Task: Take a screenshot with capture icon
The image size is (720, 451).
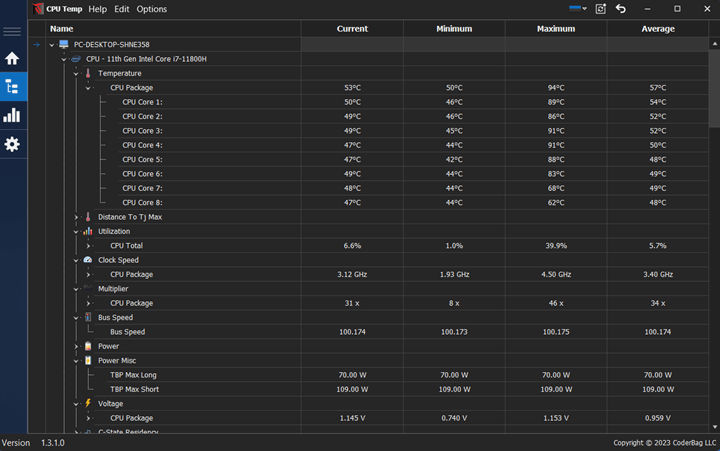Action: (x=600, y=9)
